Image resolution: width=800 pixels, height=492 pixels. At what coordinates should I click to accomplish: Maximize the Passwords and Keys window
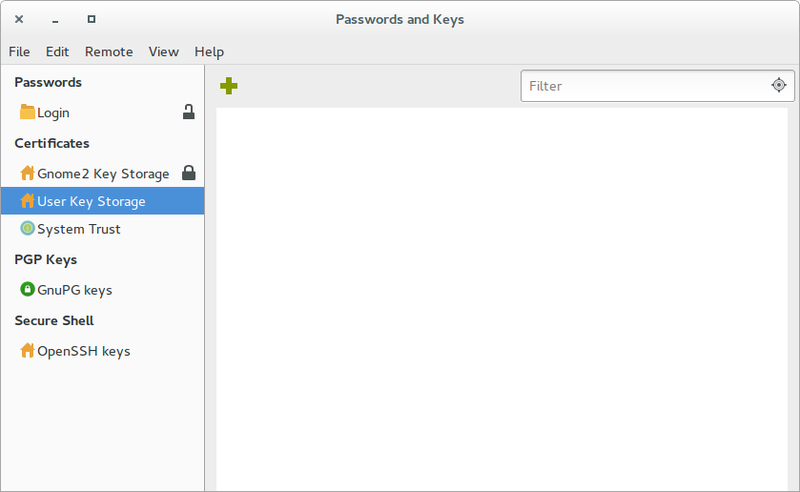91,19
